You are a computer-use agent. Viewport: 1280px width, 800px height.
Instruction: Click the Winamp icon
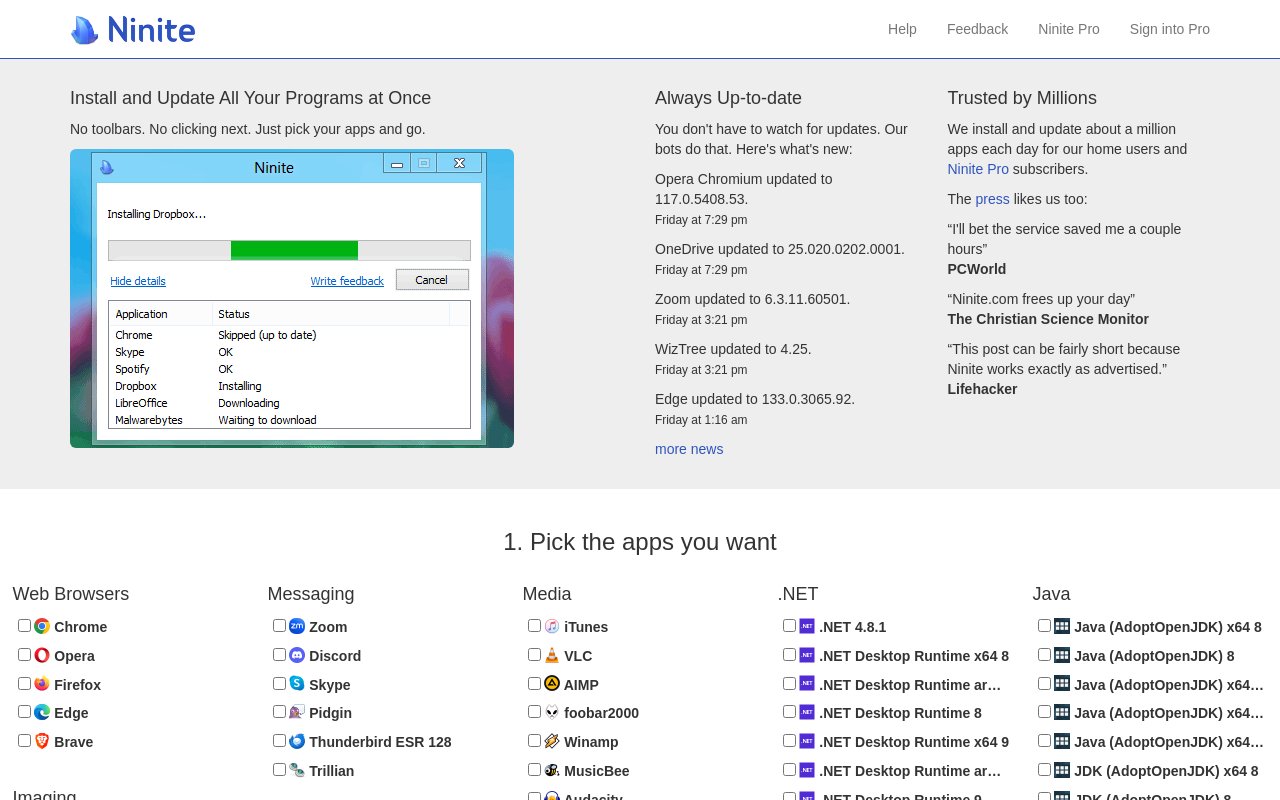(x=552, y=741)
